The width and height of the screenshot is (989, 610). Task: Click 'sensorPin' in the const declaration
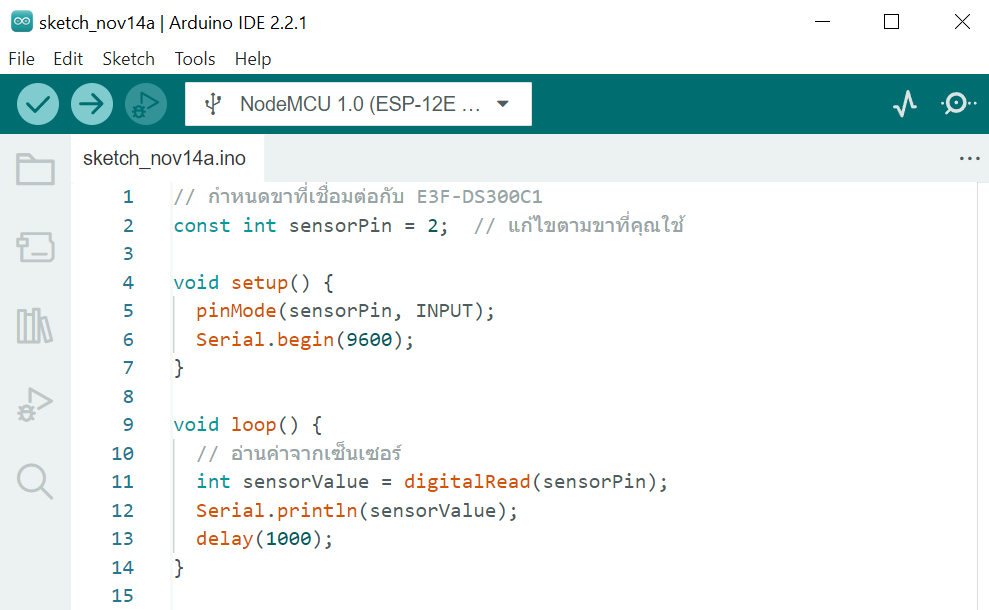pyautogui.click(x=341, y=226)
